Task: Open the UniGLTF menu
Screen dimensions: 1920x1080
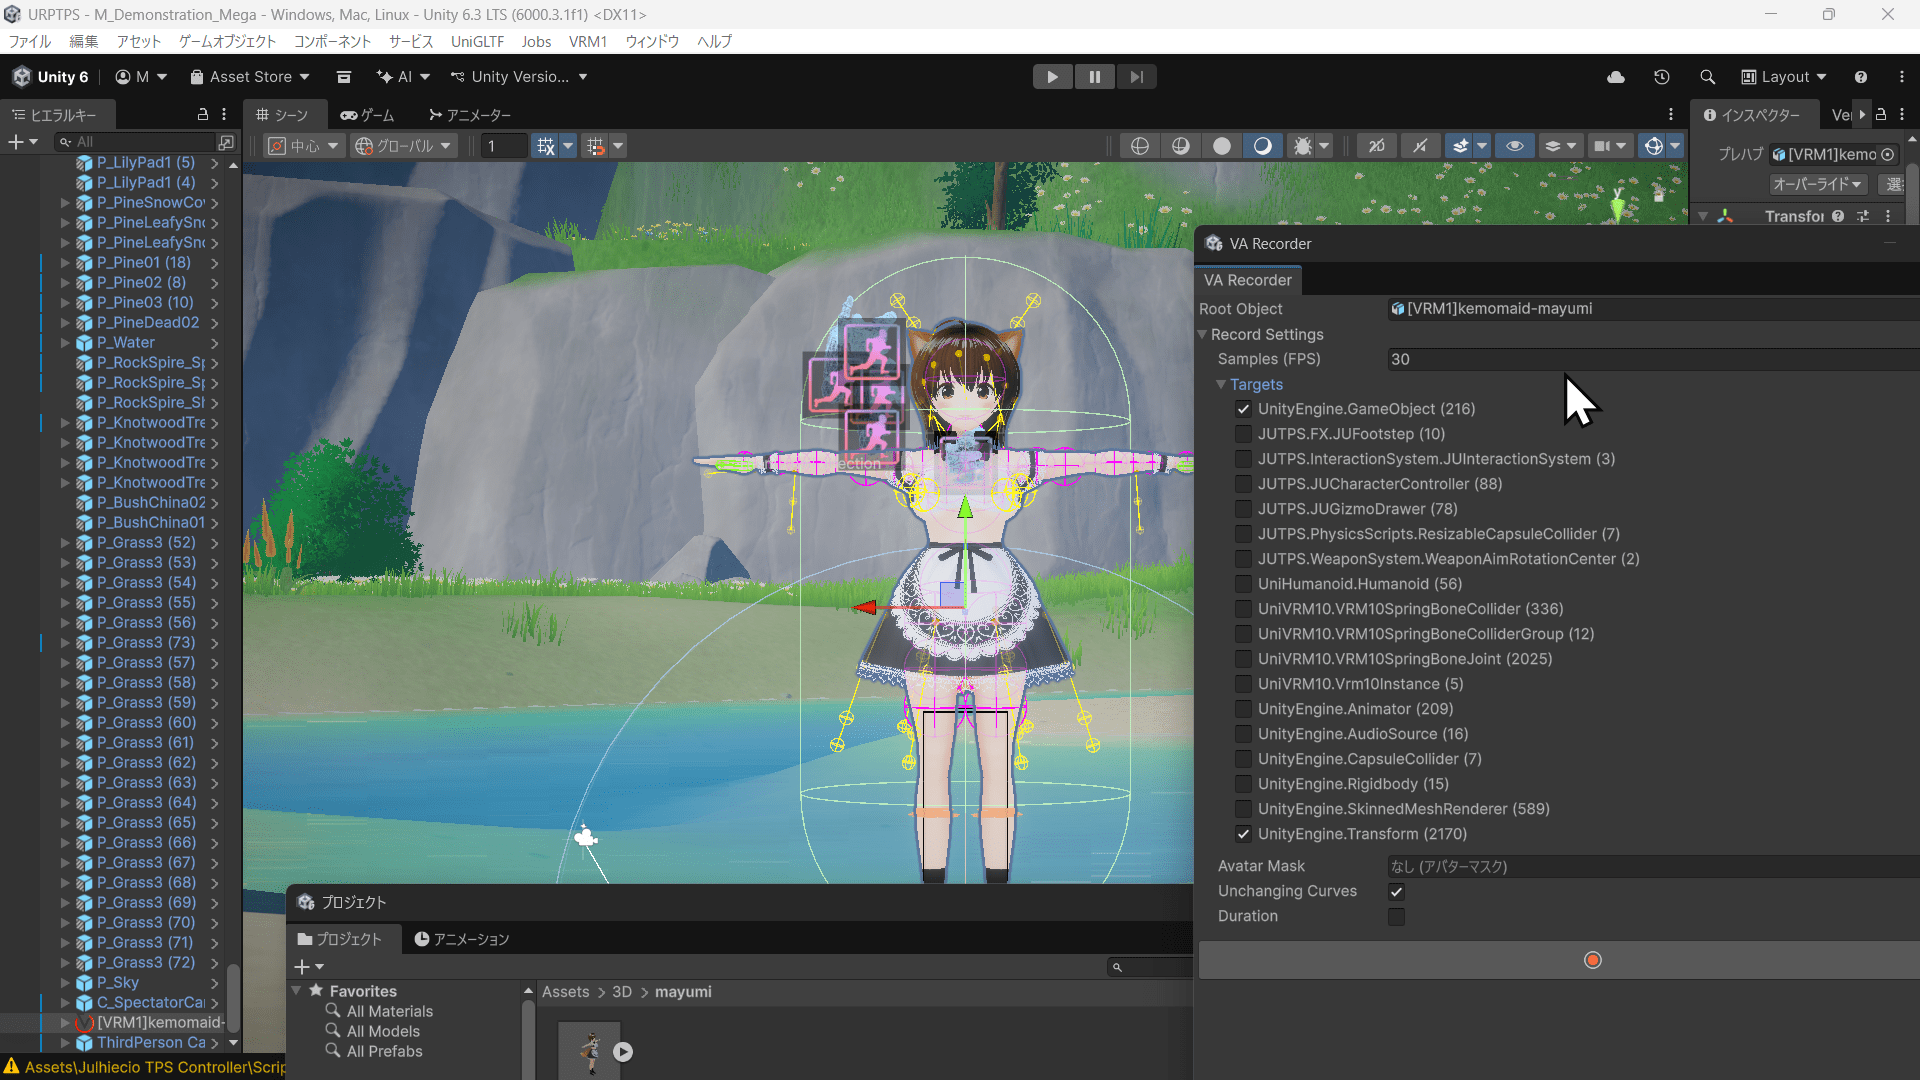Action: point(477,41)
